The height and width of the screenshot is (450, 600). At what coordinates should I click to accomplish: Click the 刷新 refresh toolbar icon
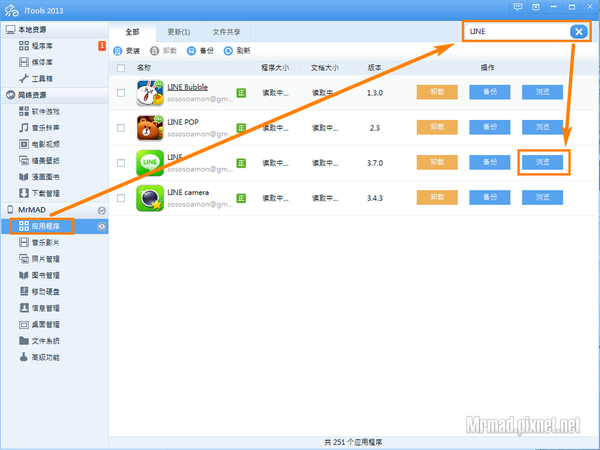[228, 51]
